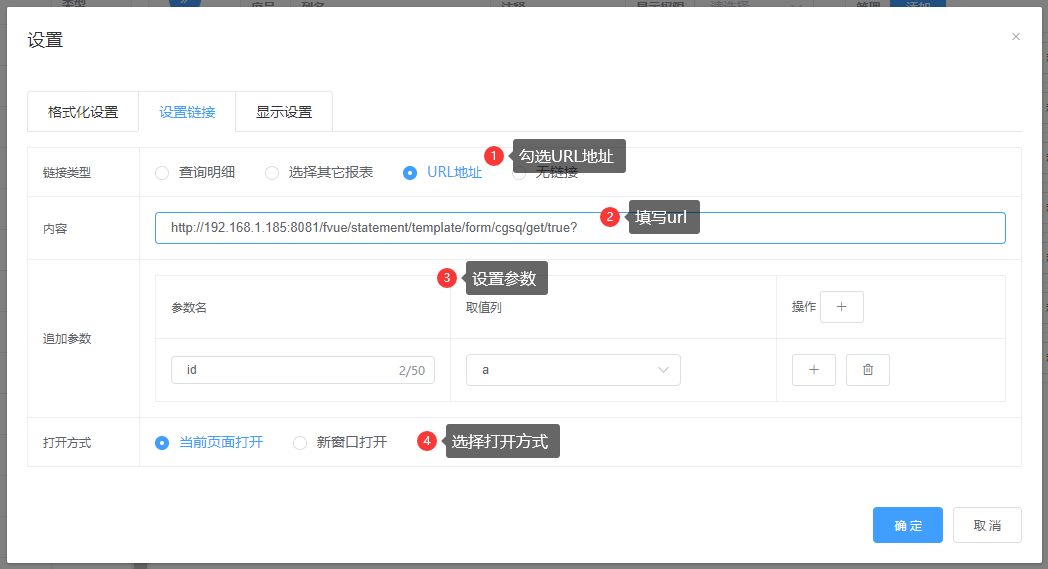Select the 查询明细 link type radio

point(162,173)
